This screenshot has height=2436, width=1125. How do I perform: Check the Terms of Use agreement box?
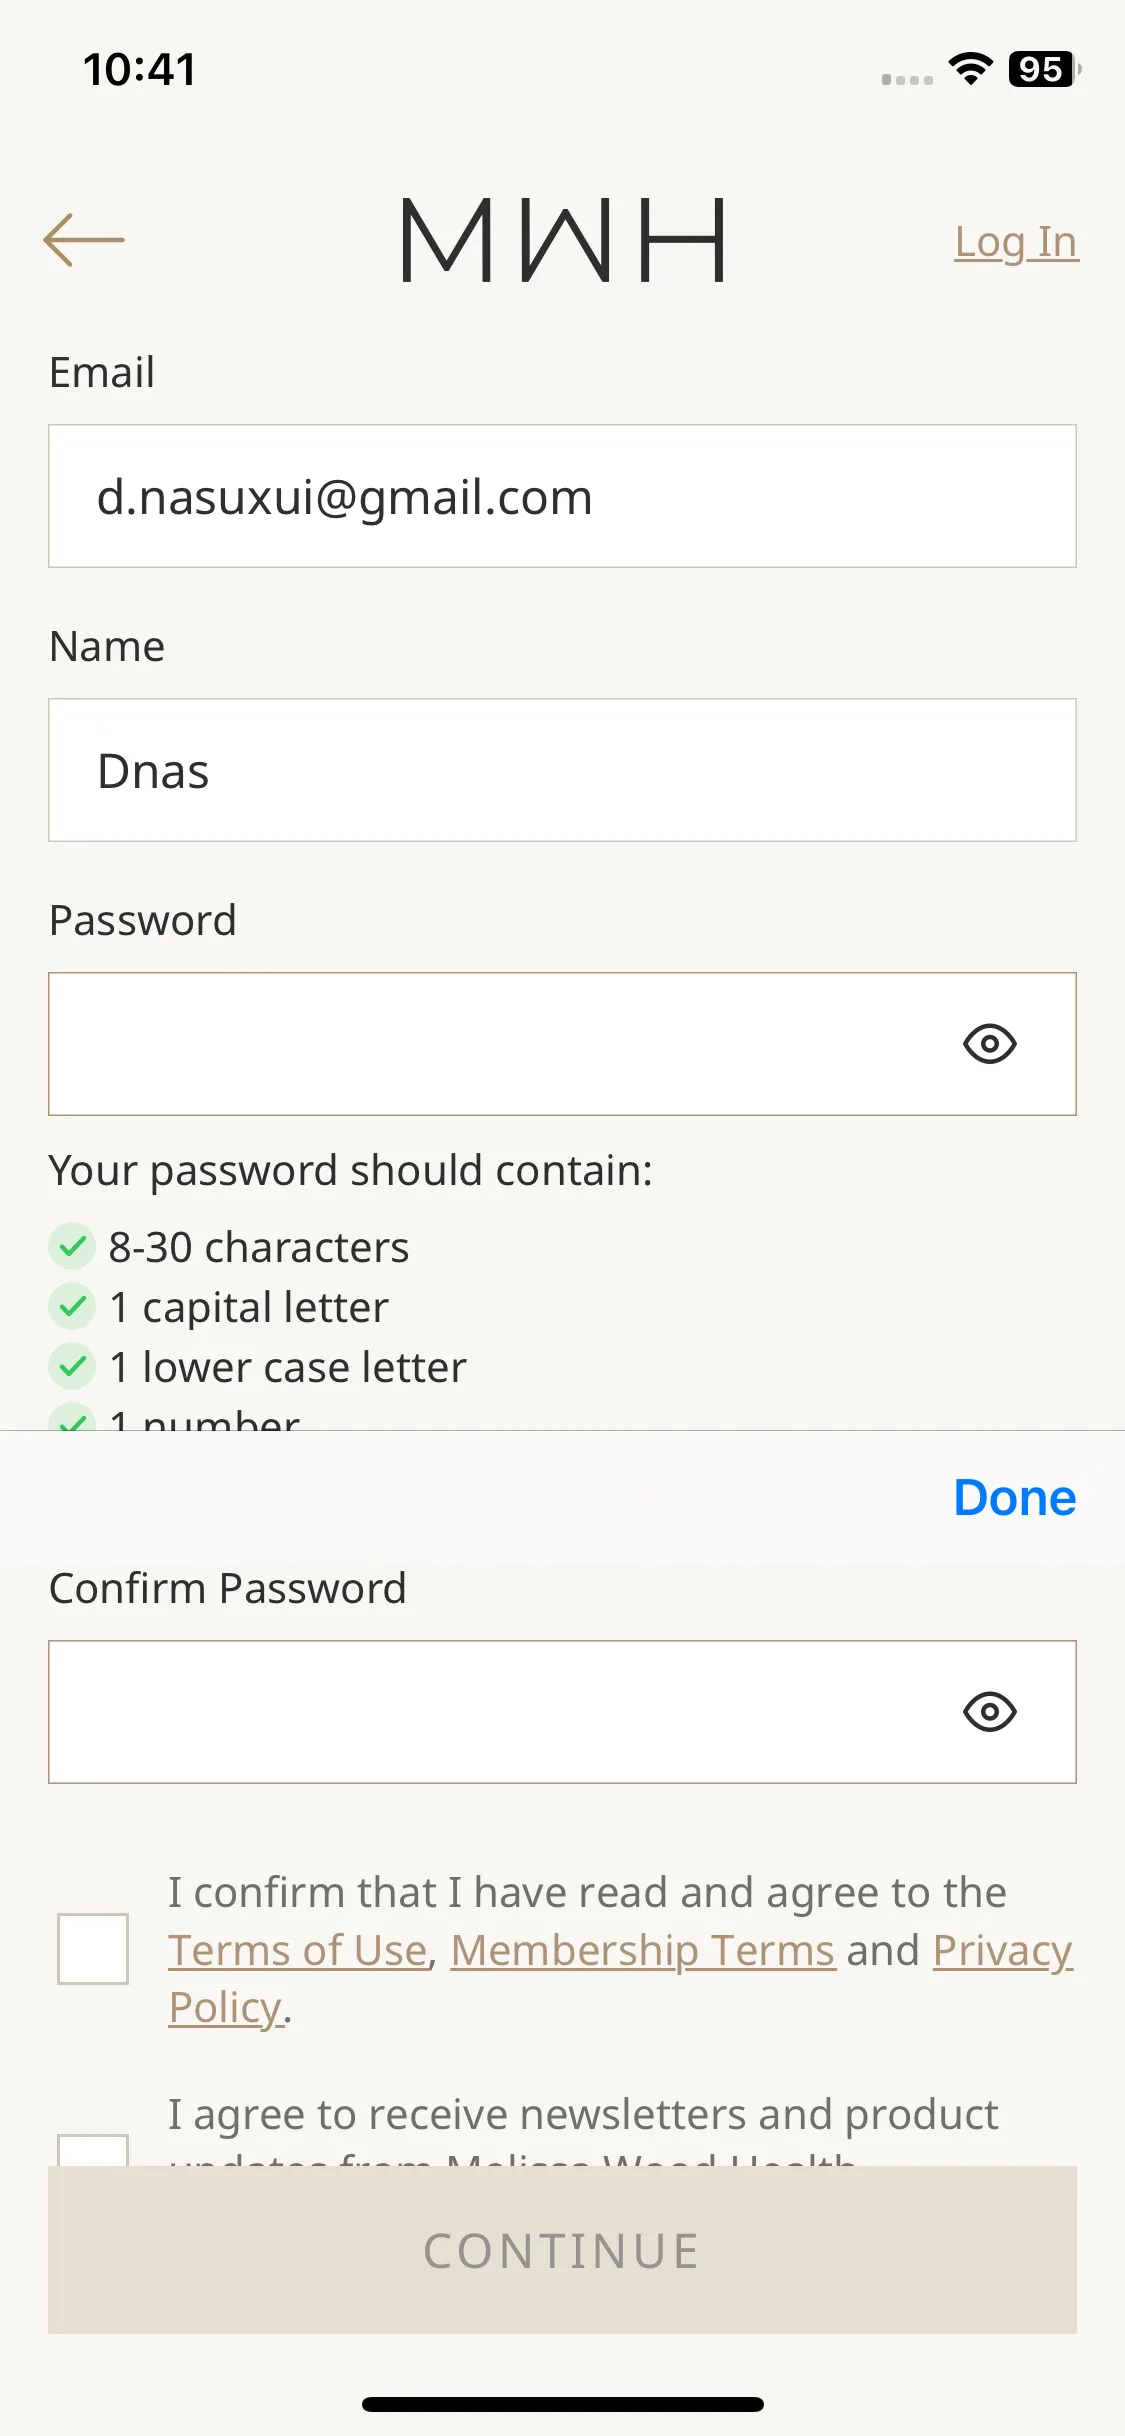click(93, 1949)
